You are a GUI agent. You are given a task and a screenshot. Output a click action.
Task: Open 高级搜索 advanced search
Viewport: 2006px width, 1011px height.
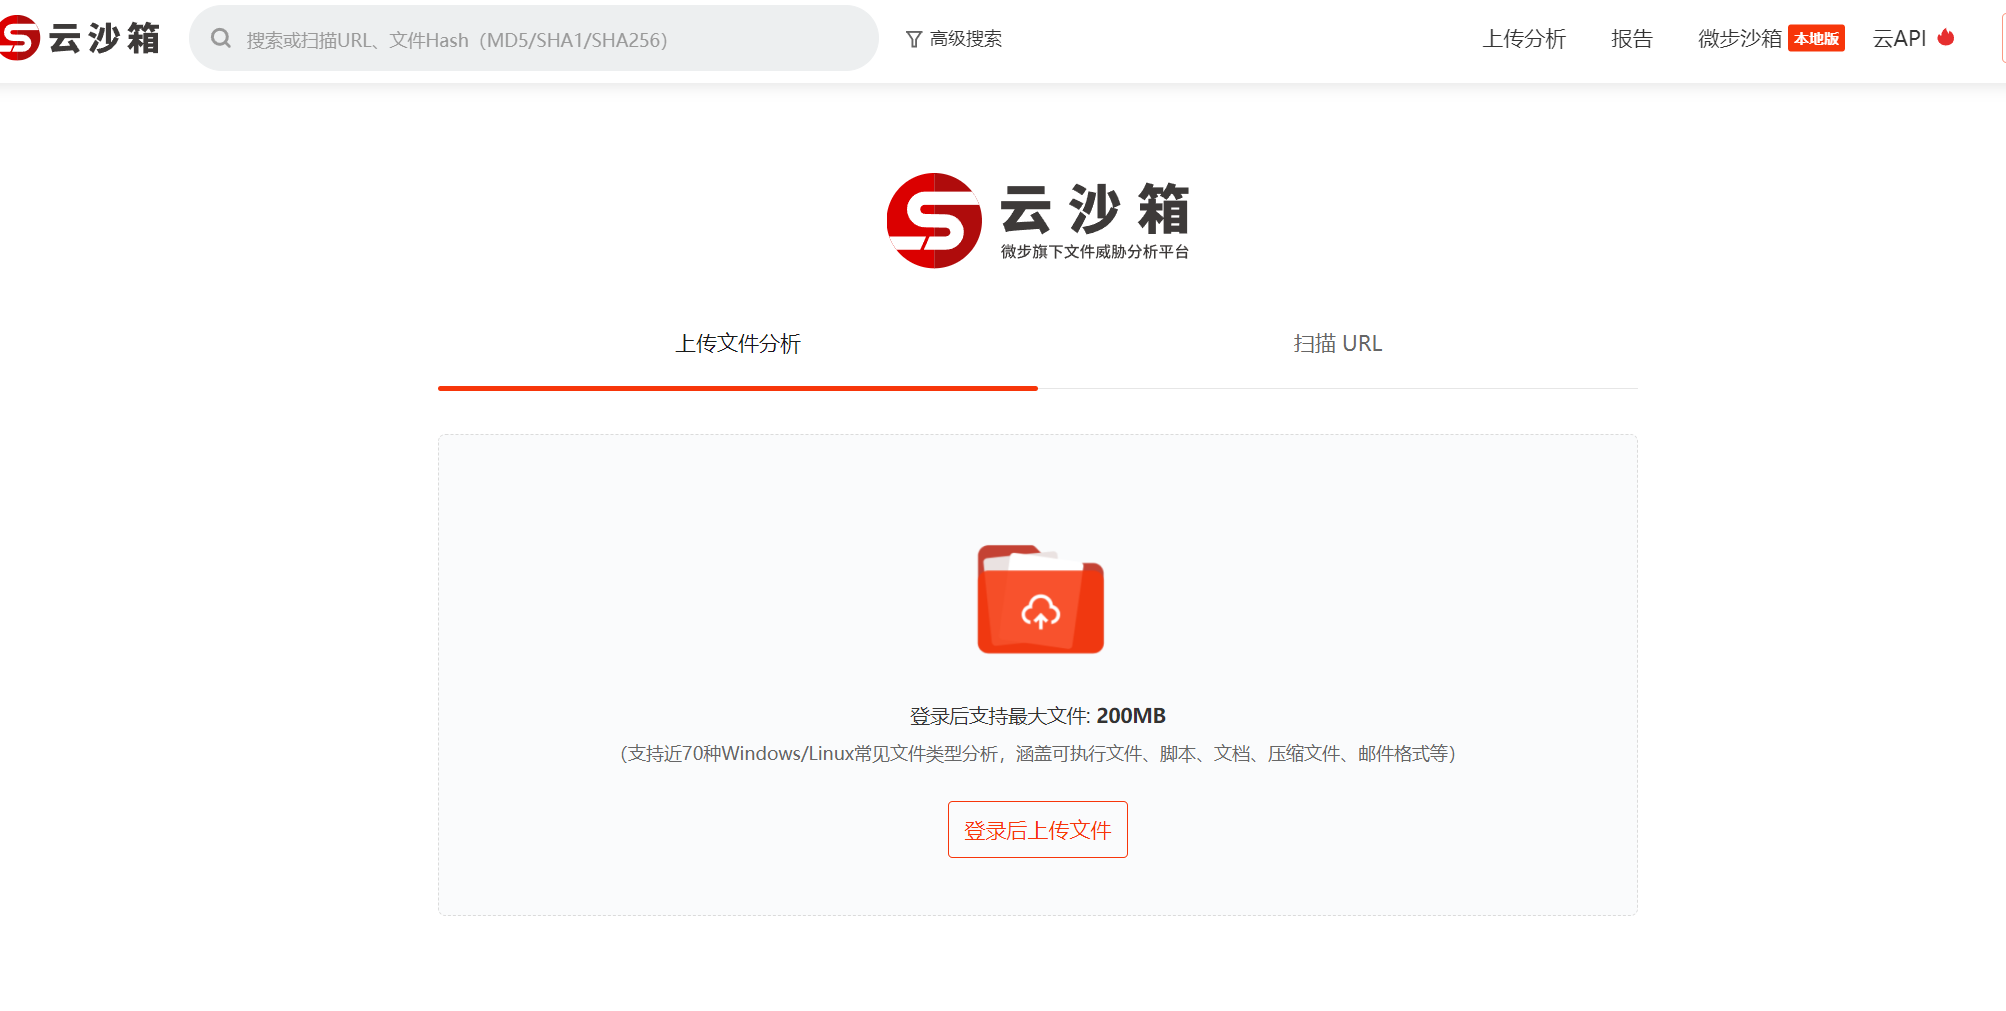pos(966,38)
